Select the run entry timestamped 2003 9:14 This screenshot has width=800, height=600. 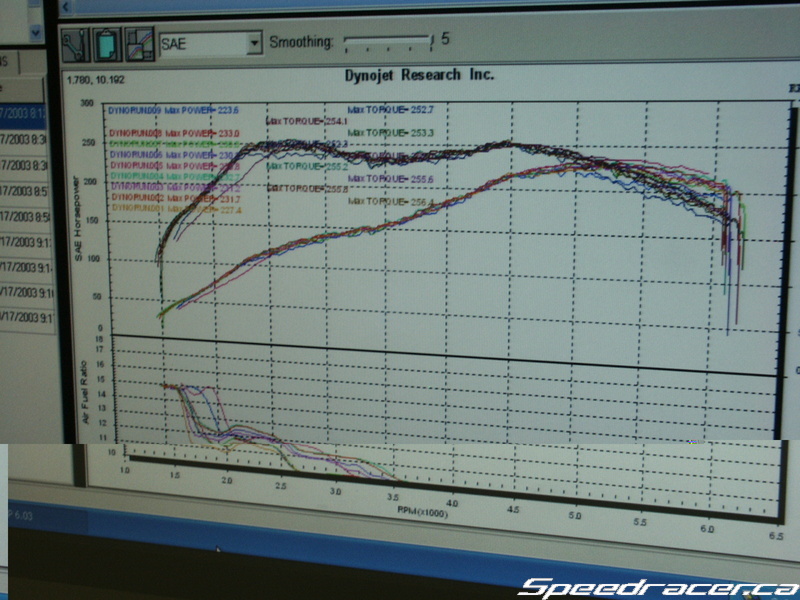[24, 268]
